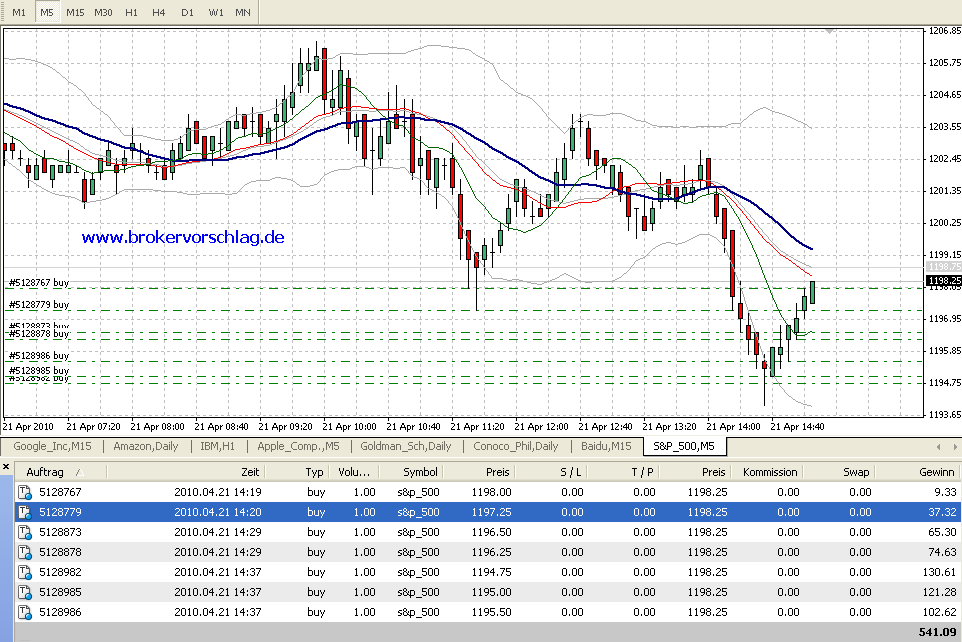
Task: Click the left scroll arrow in the tab bar
Action: (938, 447)
